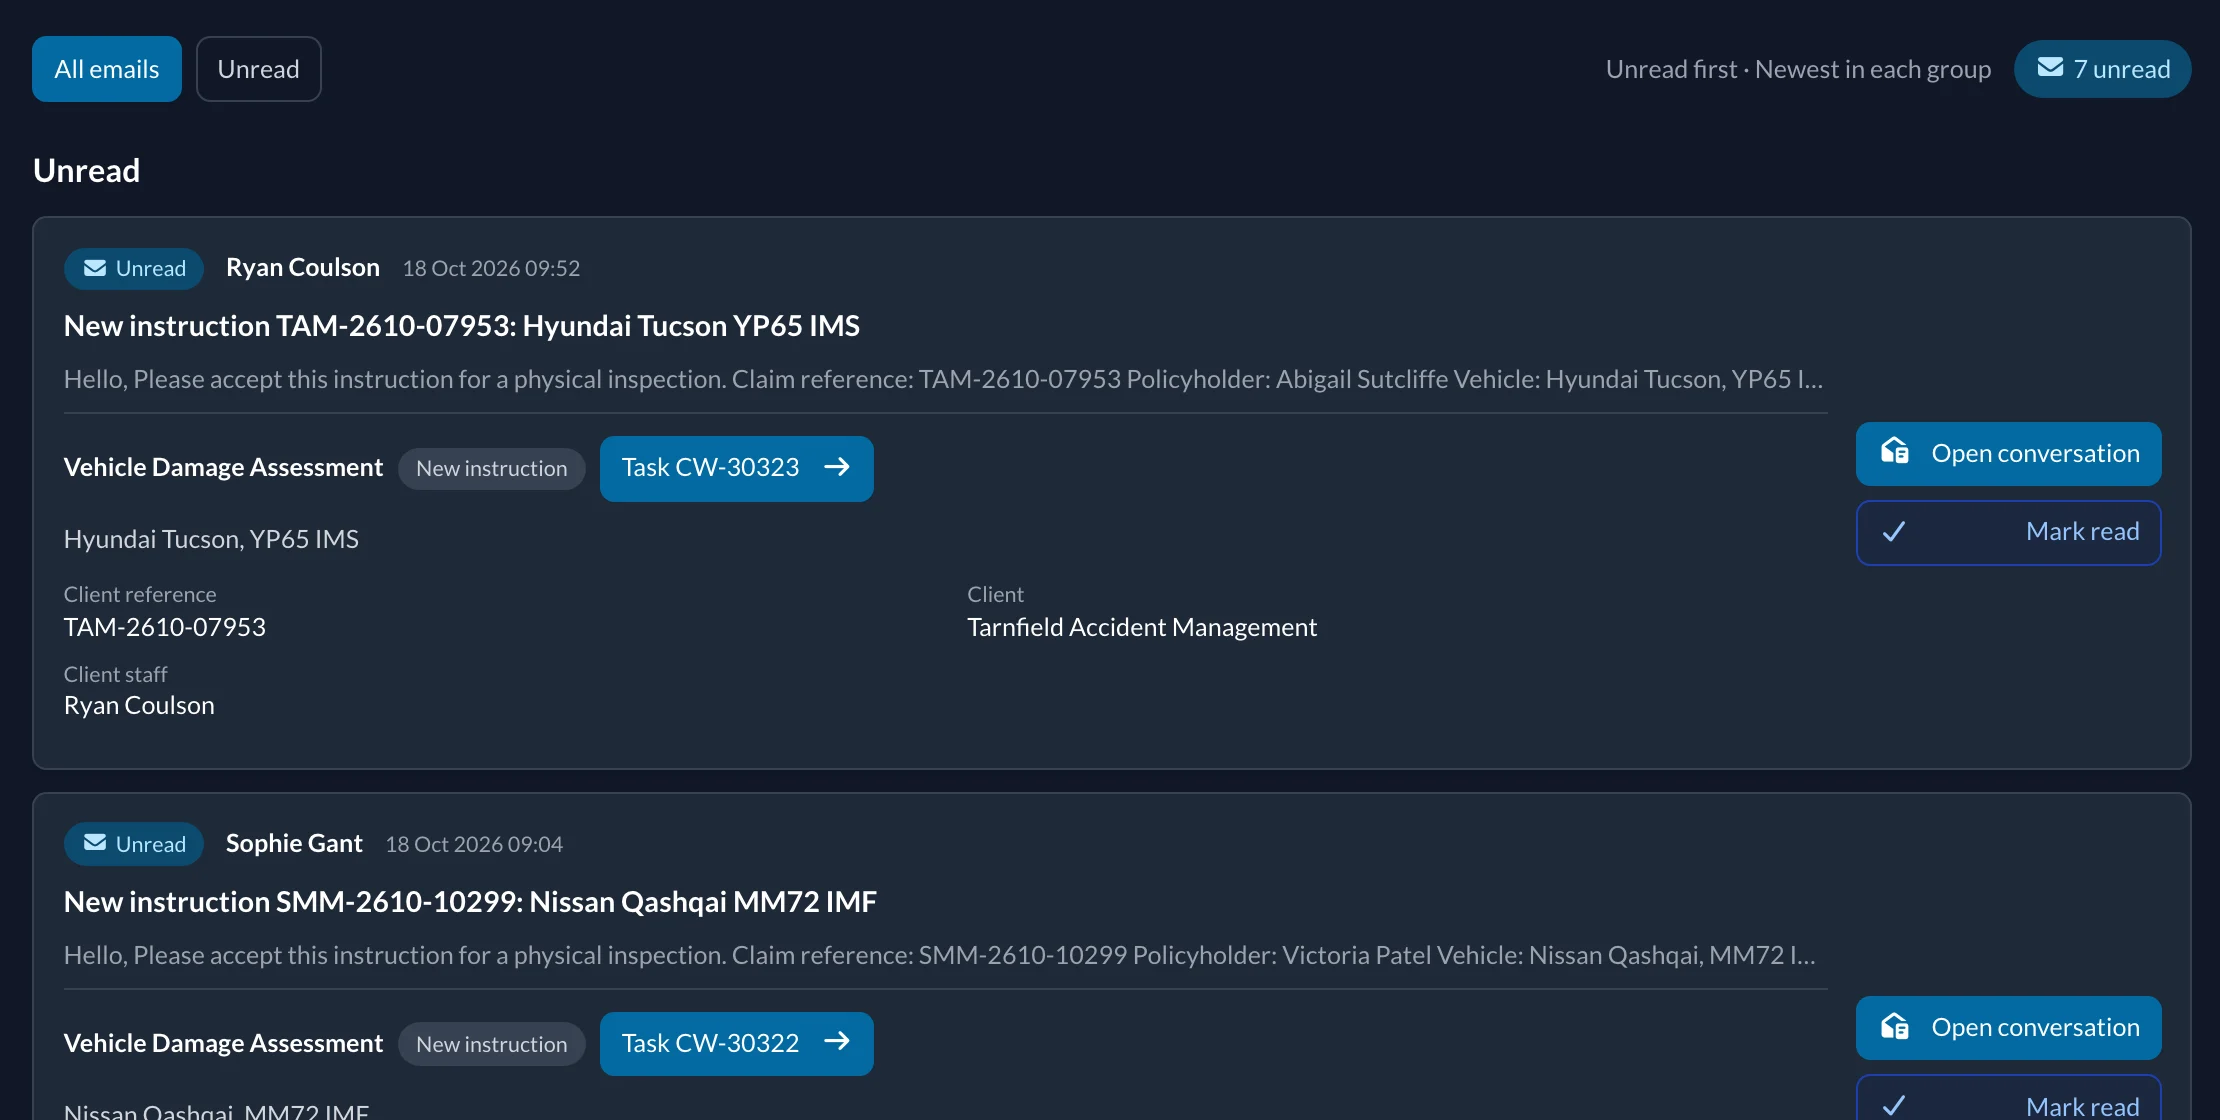Click the 7 unread counter badge
The image size is (2220, 1120).
(x=2102, y=69)
